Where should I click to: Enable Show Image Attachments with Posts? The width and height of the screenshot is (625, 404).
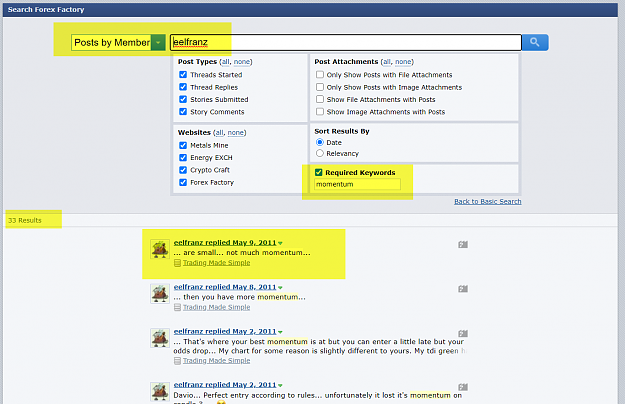point(320,112)
